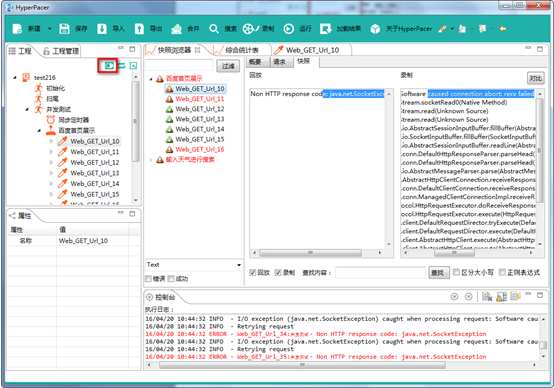Image resolution: width=554 pixels, height=388 pixels.
Task: Open the dropdown arrow beside the pencil icon
Action: click(452, 29)
